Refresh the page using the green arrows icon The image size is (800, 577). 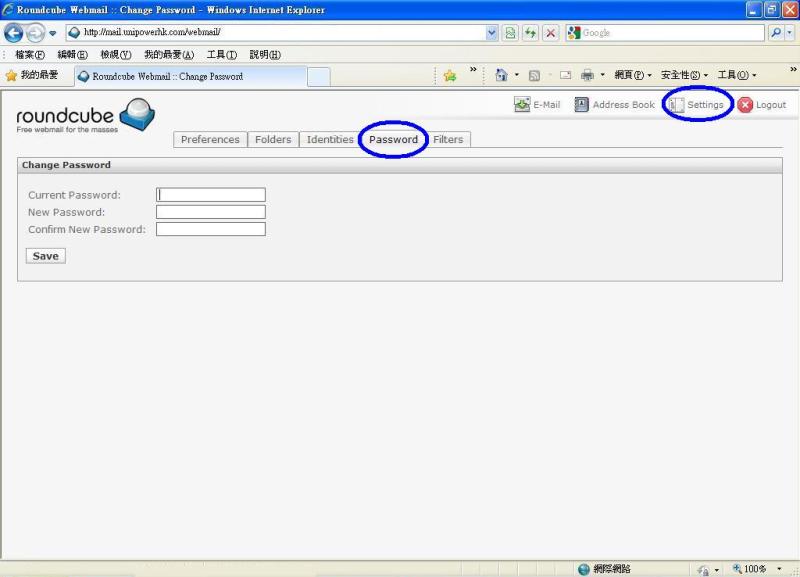531,33
